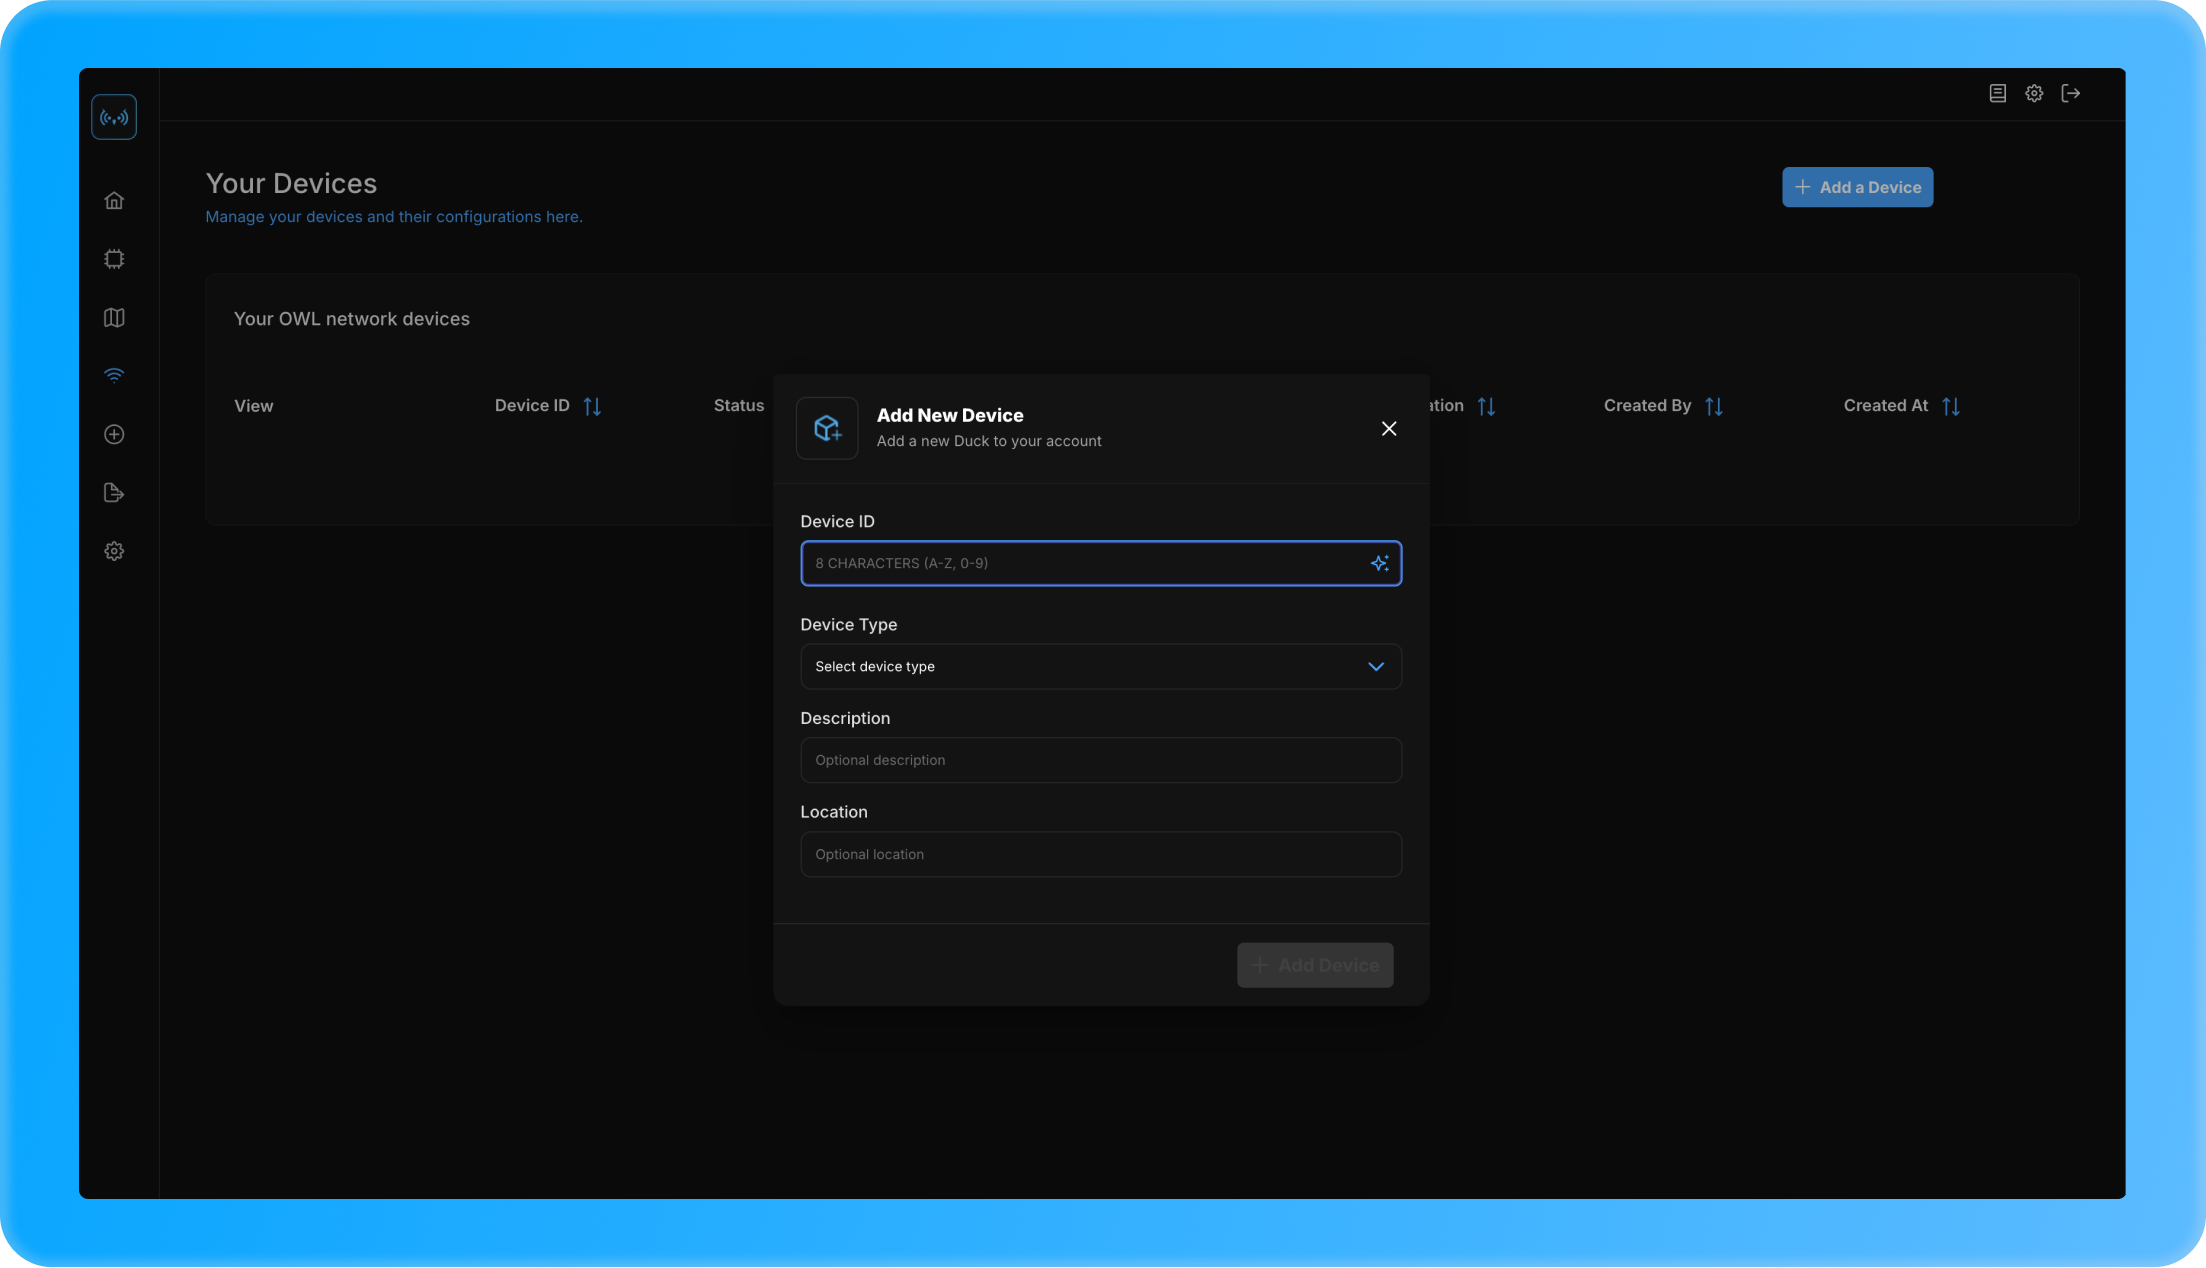
Task: Sort table by Created By column
Action: [1713, 406]
